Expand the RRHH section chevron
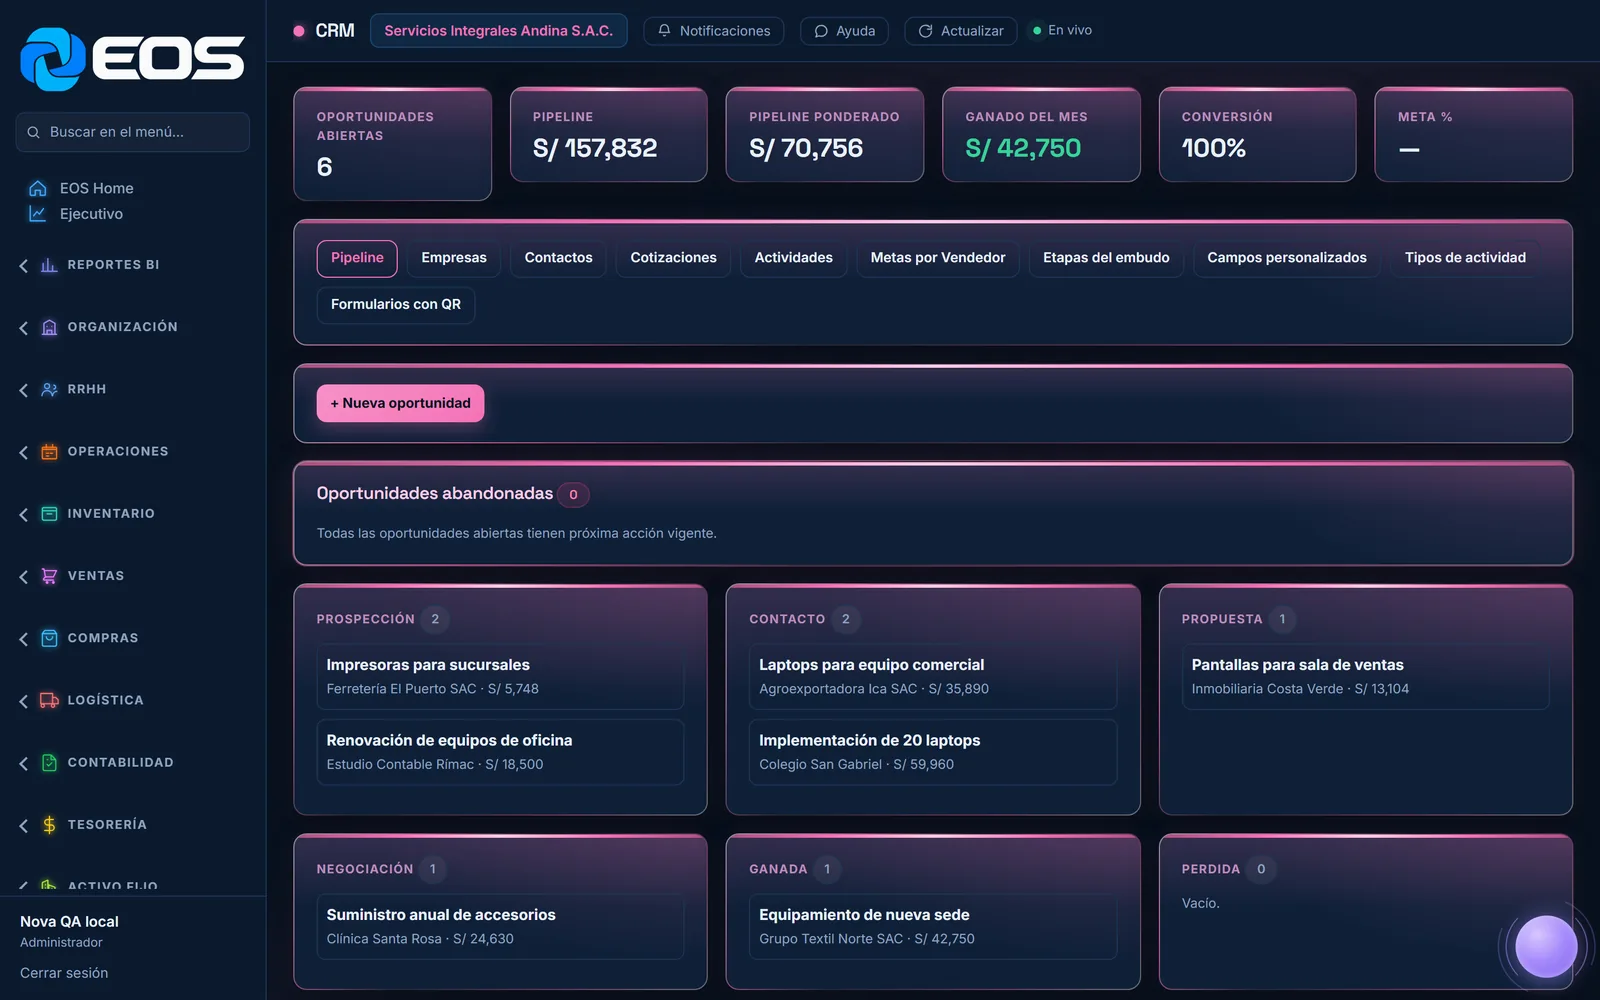This screenshot has height=1000, width=1600. click(24, 390)
